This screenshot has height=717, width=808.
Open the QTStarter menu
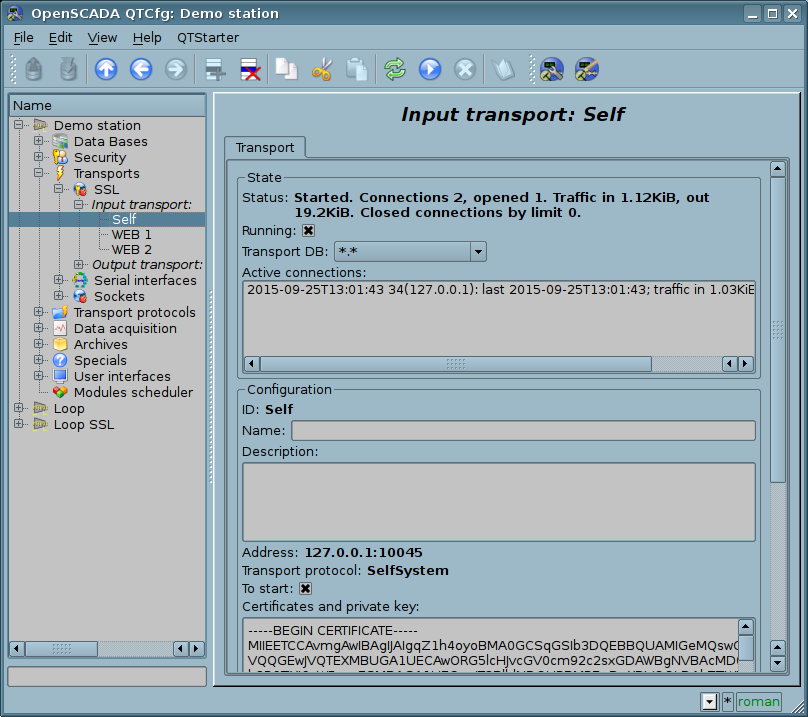(208, 37)
